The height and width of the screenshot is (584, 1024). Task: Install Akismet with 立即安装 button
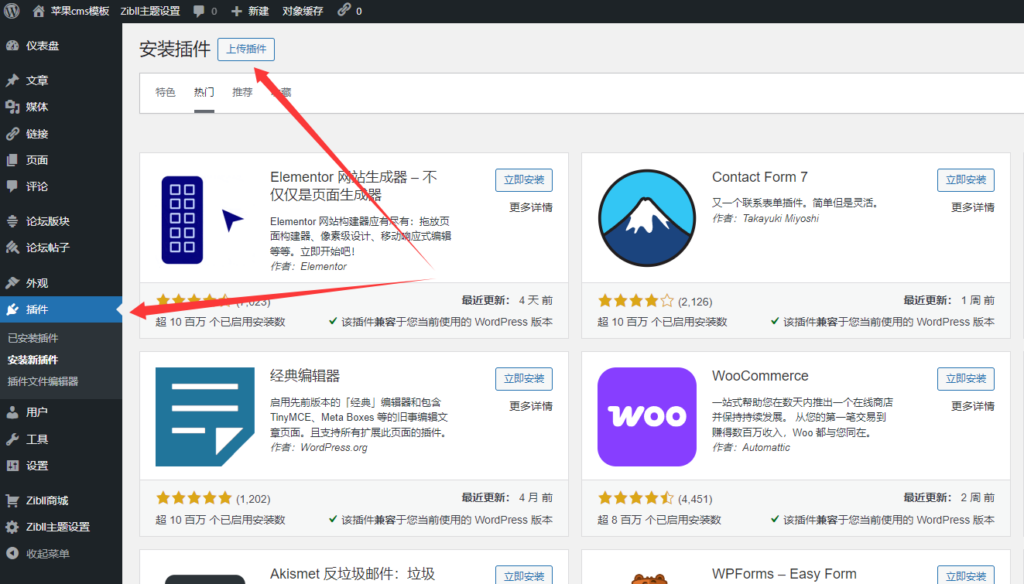point(524,575)
